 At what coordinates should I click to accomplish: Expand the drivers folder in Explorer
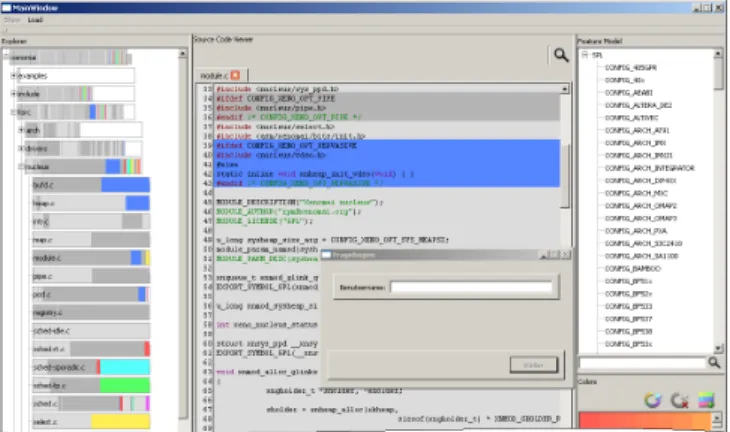click(x=21, y=148)
